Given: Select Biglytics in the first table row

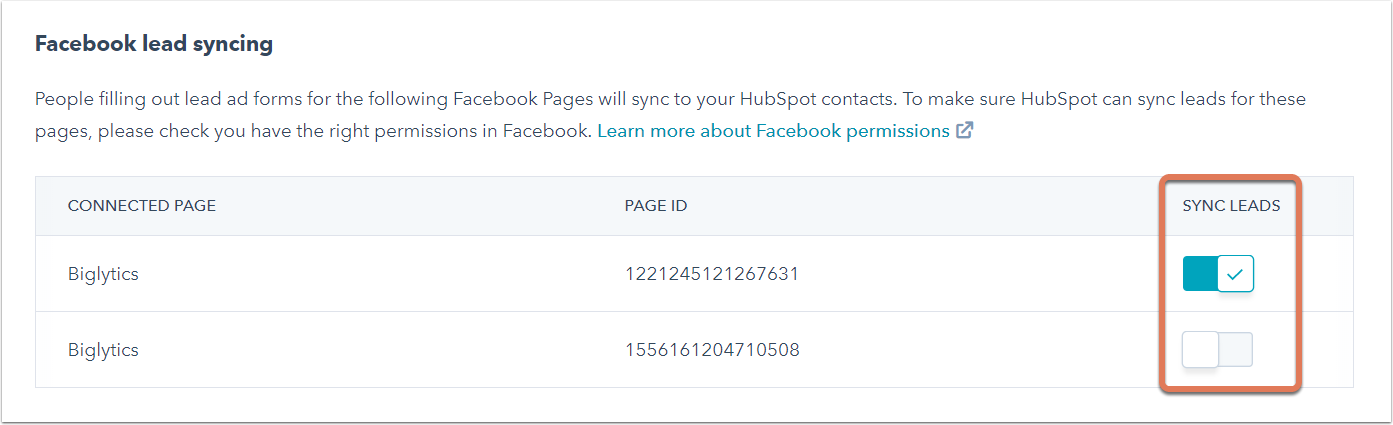Looking at the screenshot, I should 103,274.
